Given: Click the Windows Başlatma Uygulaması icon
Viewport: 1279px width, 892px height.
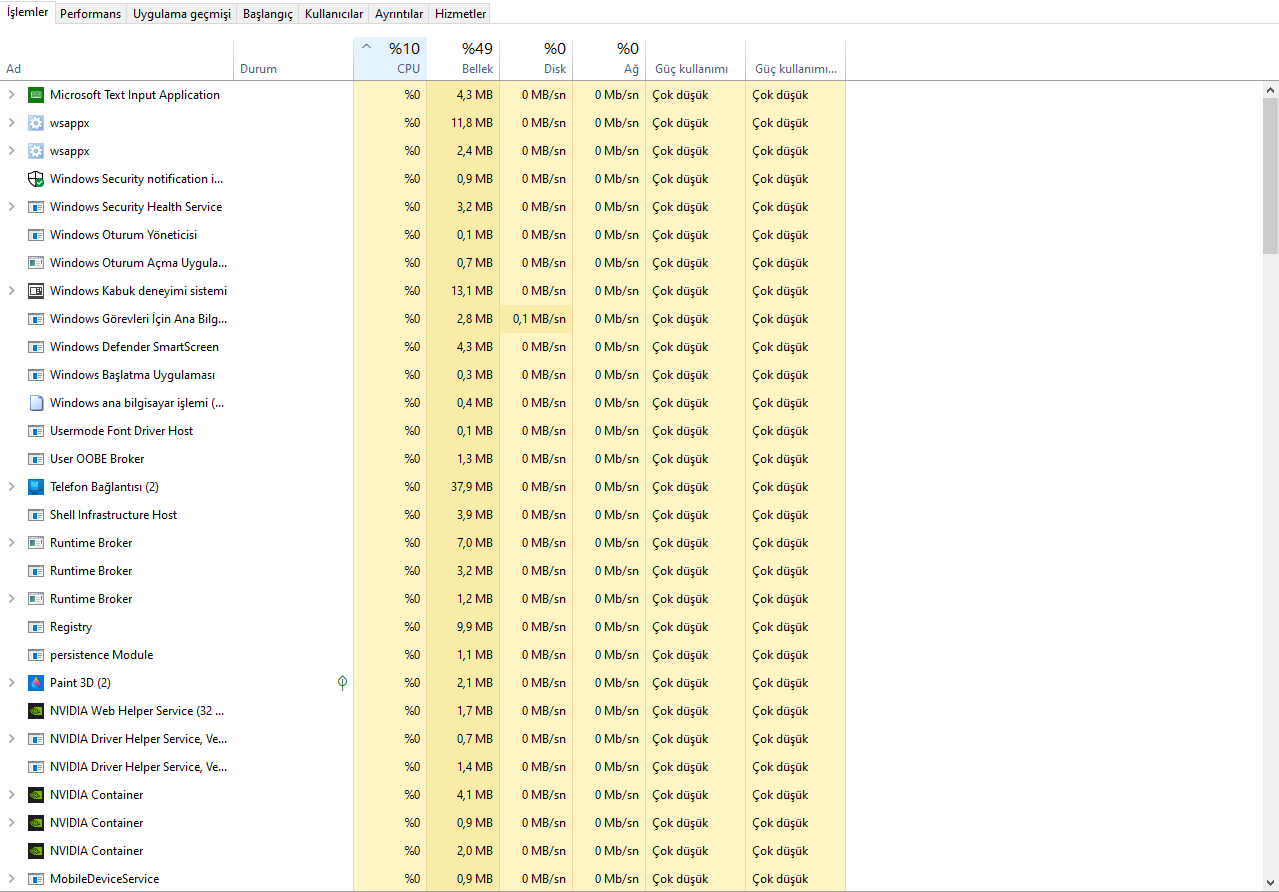Looking at the screenshot, I should pyautogui.click(x=36, y=375).
